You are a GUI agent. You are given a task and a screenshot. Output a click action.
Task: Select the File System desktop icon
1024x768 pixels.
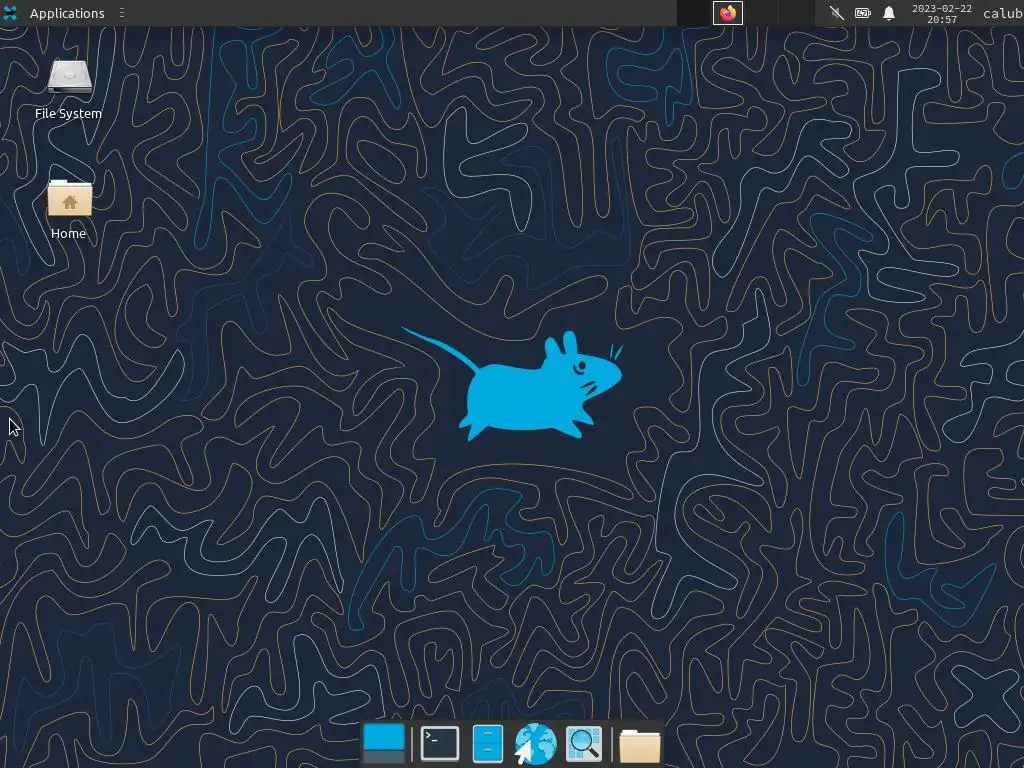click(x=69, y=78)
